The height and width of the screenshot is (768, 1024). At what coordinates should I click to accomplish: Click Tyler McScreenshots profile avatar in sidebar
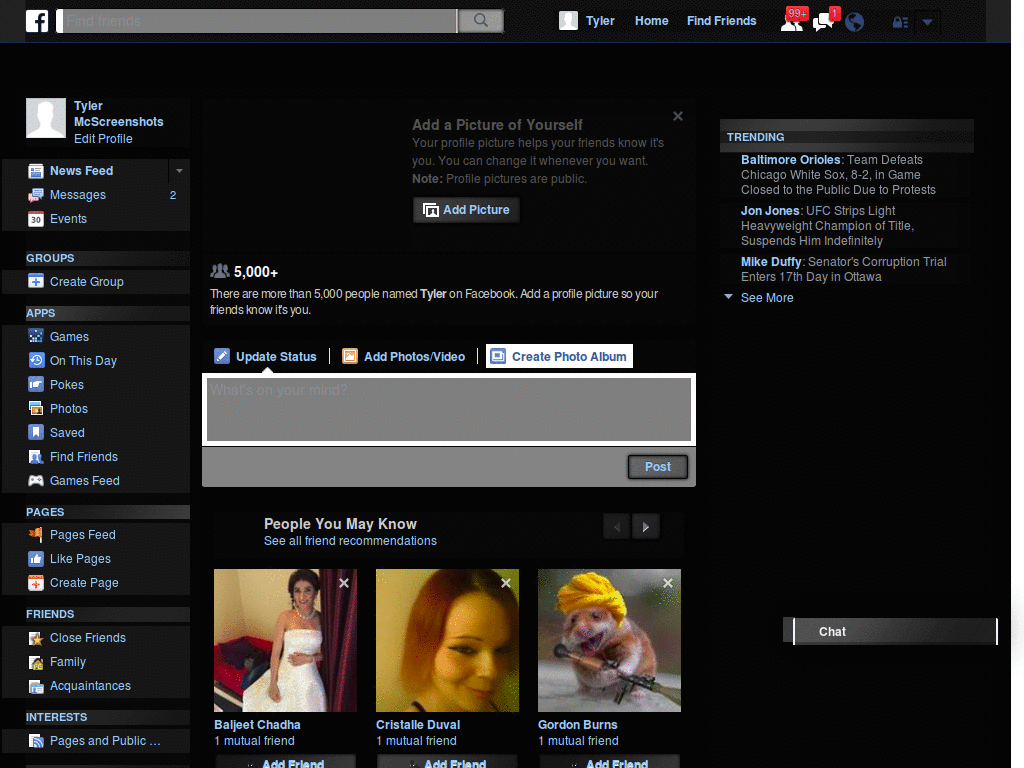tap(46, 118)
